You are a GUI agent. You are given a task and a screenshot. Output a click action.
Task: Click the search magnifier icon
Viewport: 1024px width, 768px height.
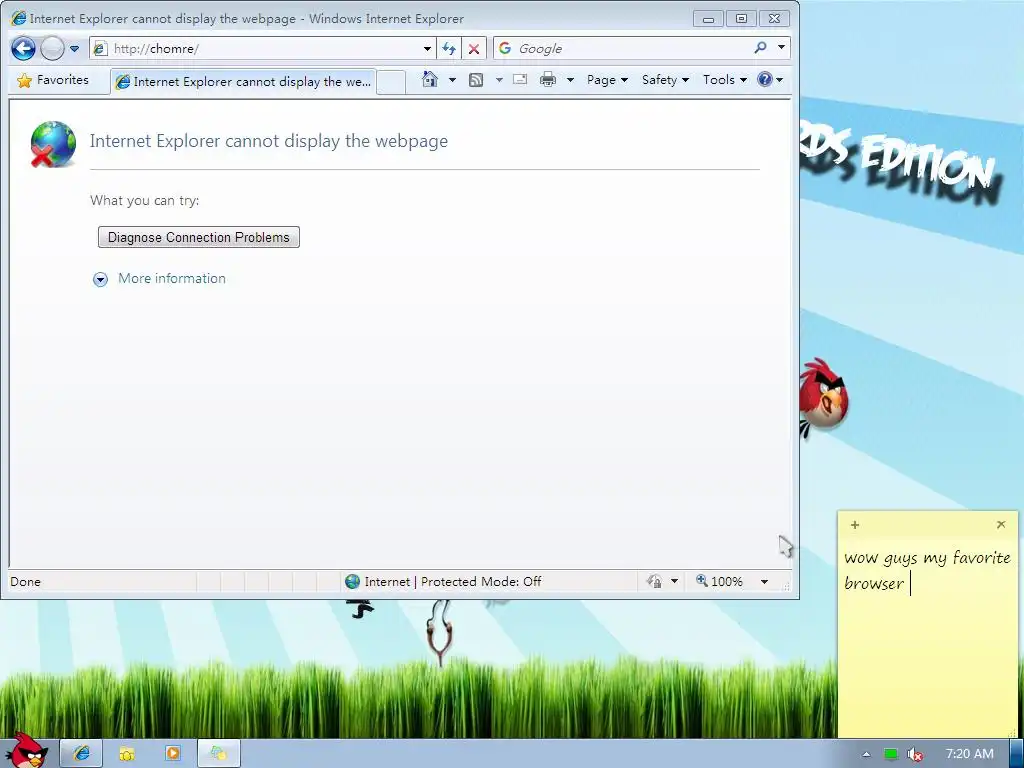pos(760,48)
